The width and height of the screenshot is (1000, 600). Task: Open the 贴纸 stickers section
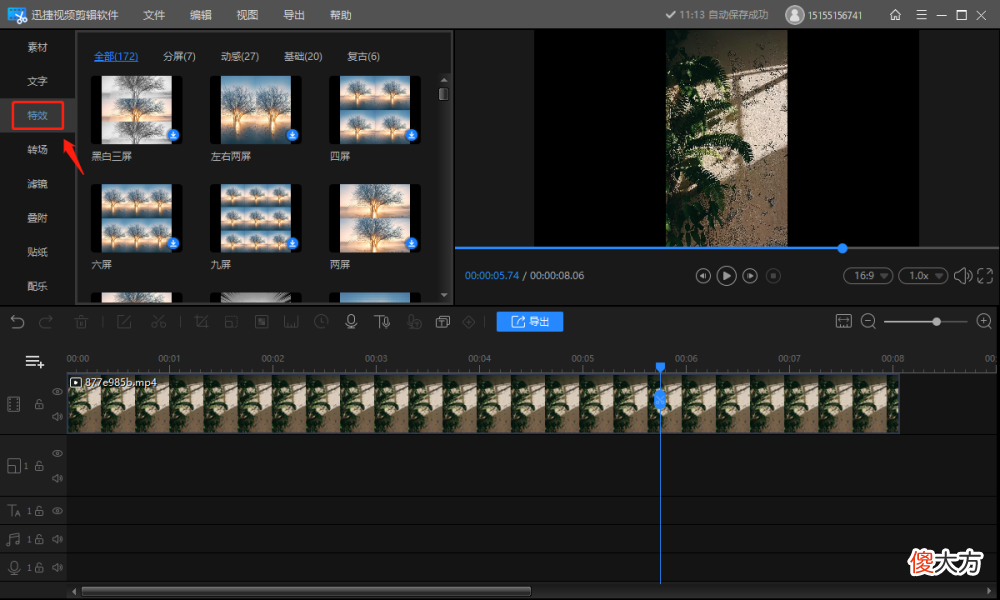click(37, 252)
